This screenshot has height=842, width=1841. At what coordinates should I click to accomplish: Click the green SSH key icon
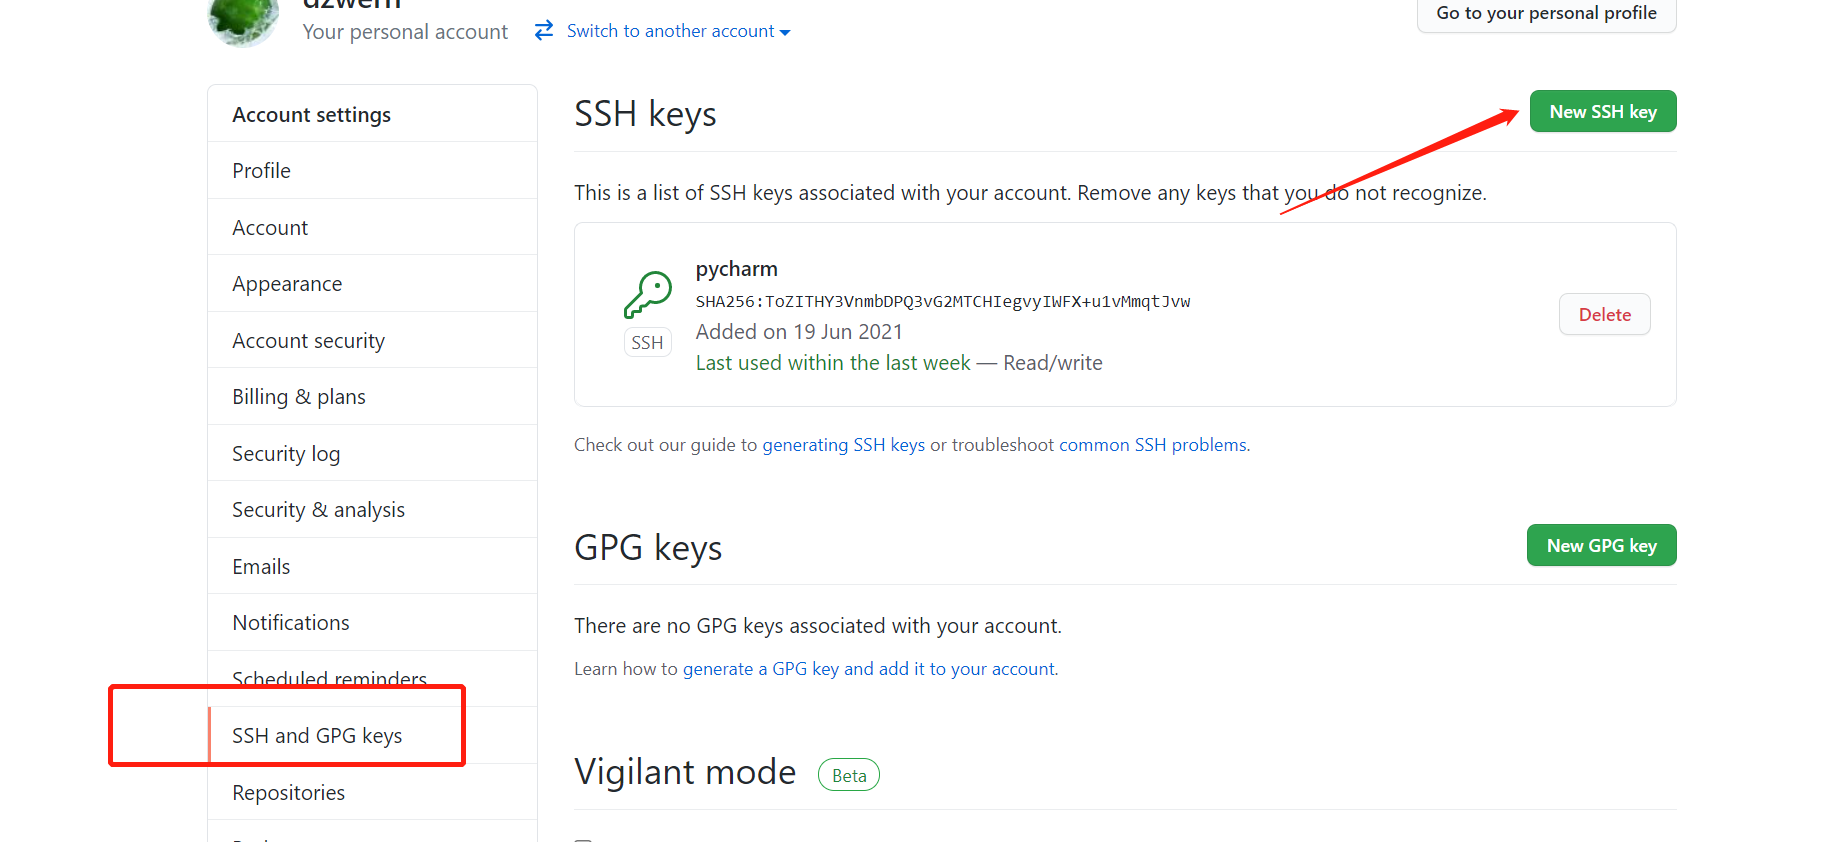point(647,295)
